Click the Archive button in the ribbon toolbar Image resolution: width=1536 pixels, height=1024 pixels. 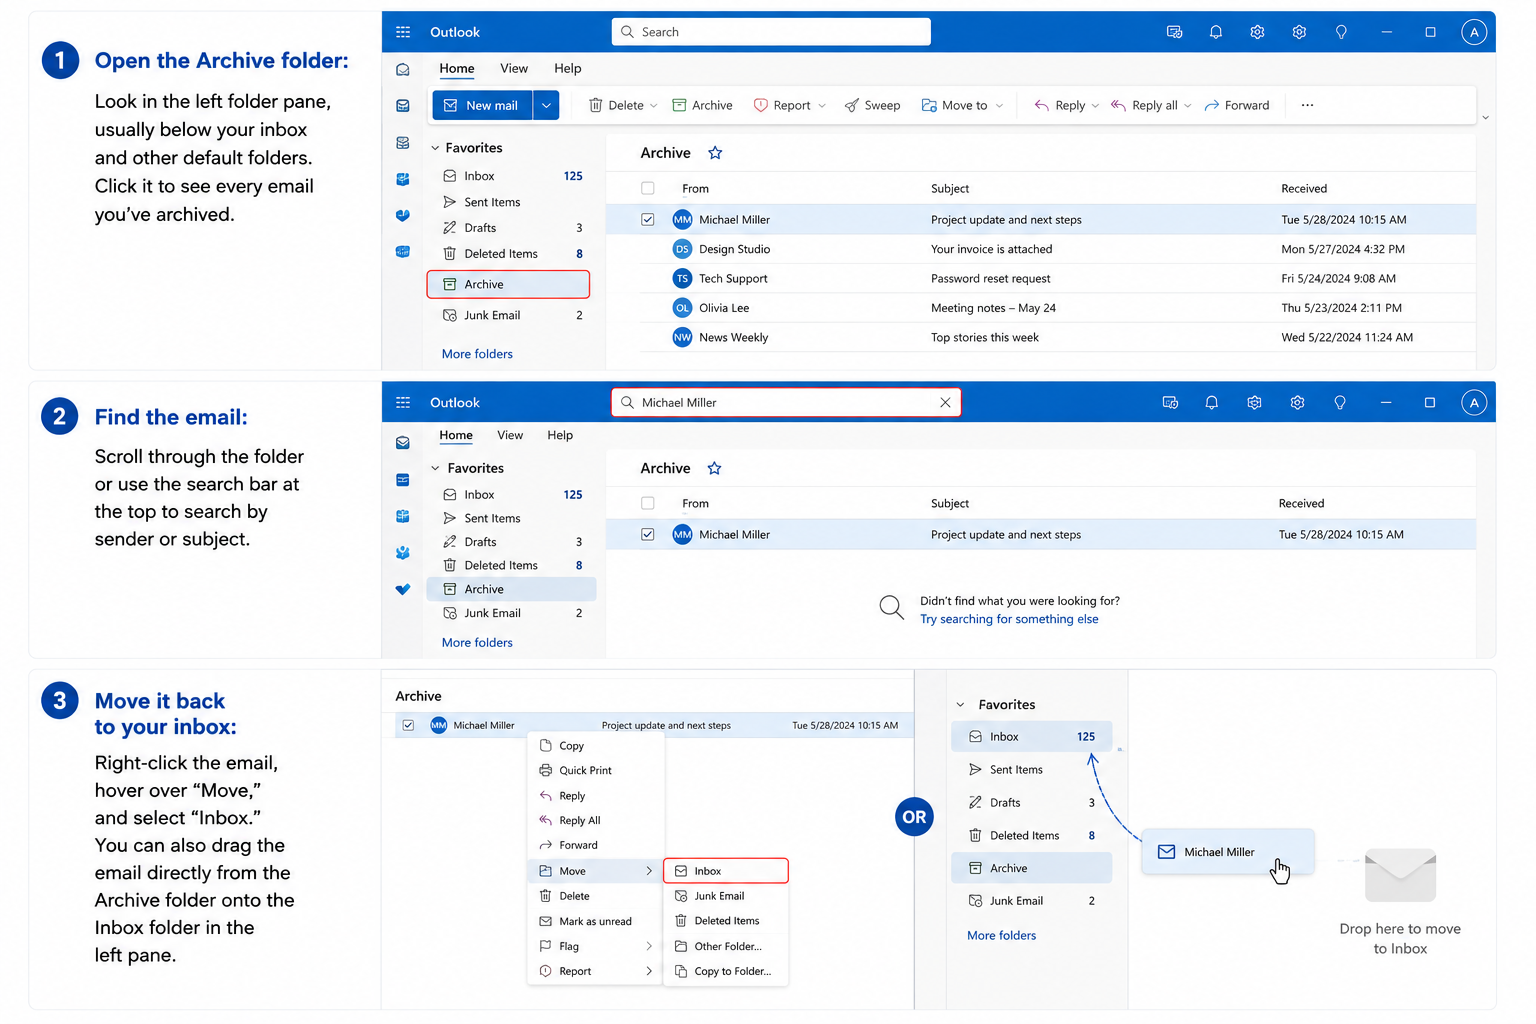pos(702,105)
